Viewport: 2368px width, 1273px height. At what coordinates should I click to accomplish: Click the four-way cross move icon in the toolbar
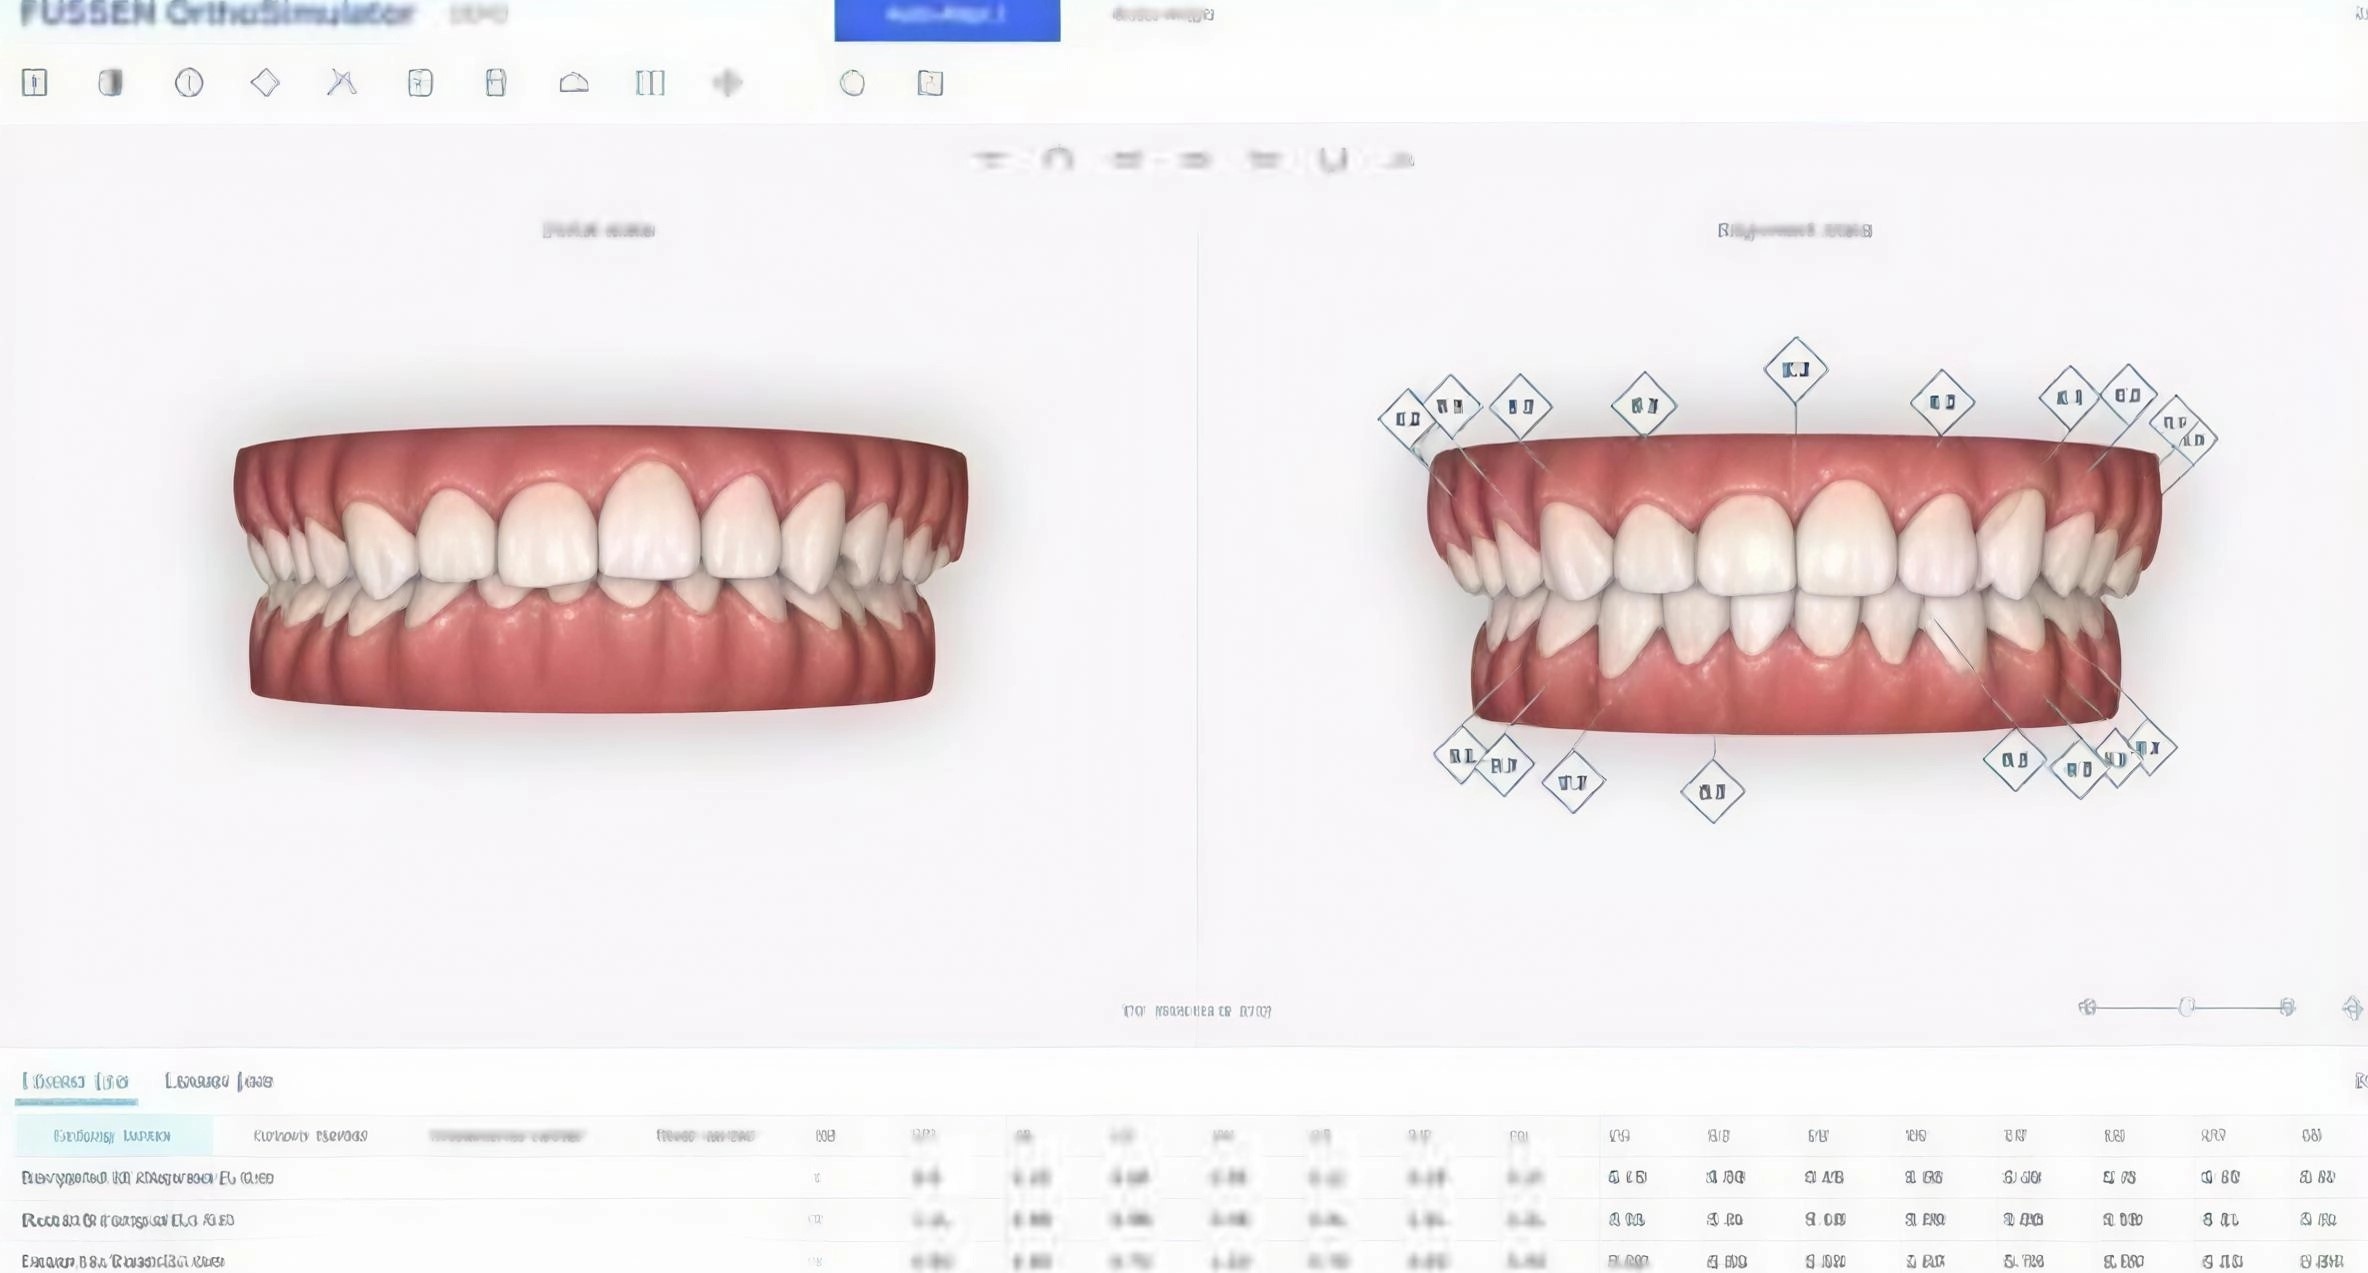[728, 82]
